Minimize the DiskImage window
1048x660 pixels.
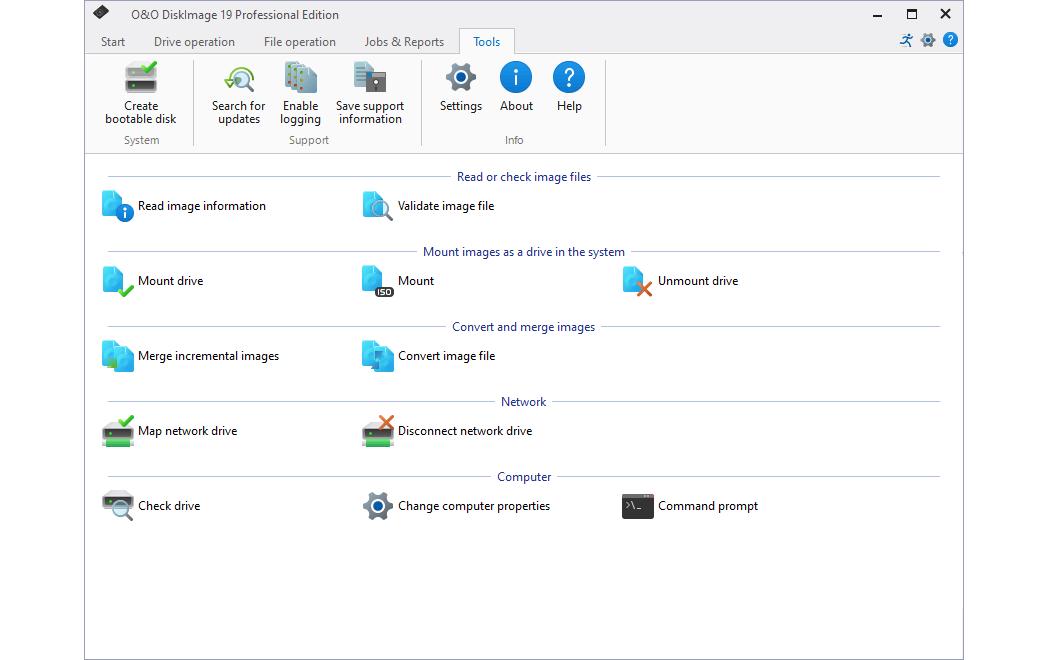point(878,14)
